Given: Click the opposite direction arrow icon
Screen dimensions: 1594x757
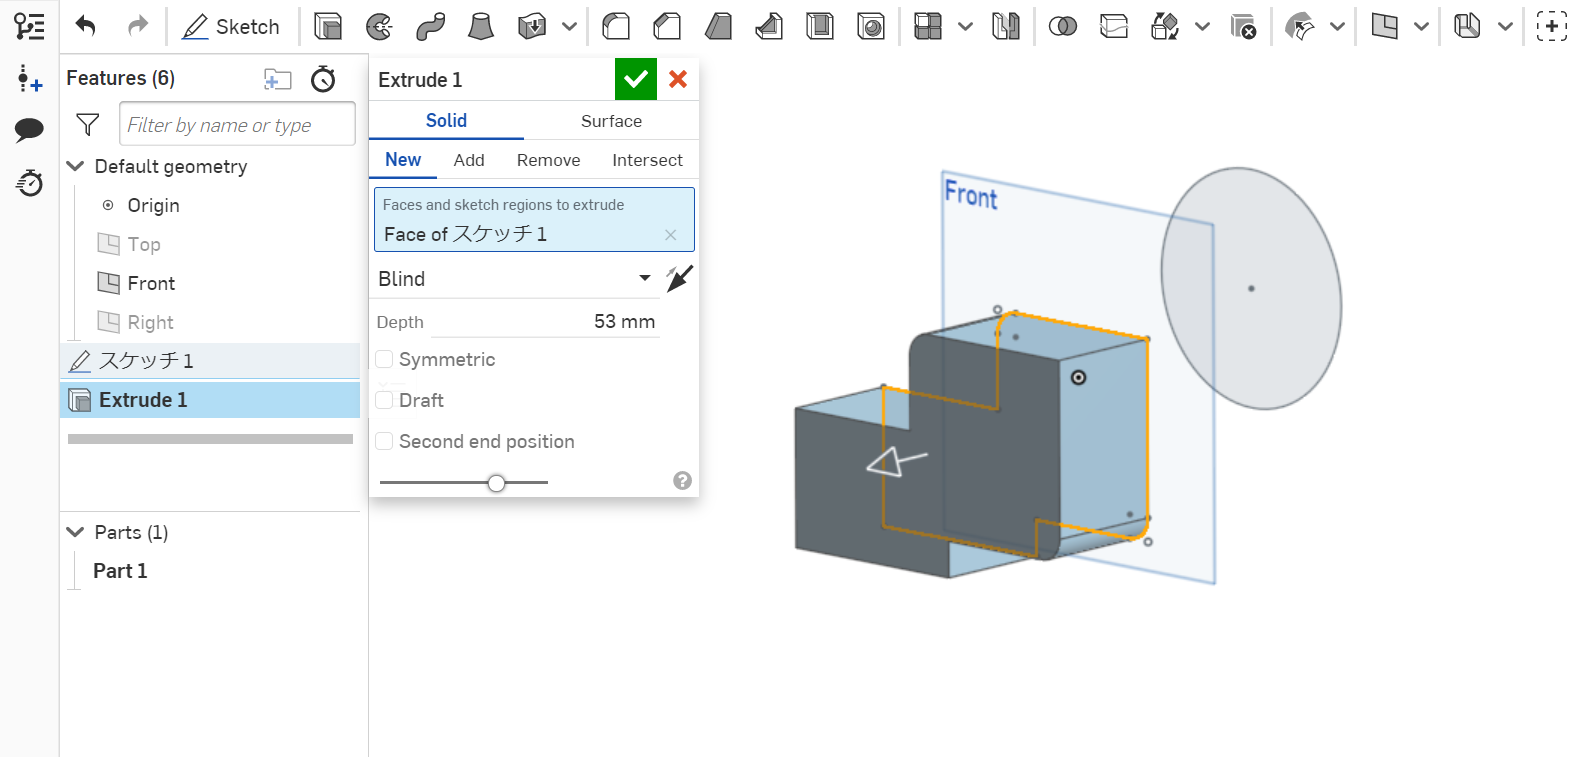Looking at the screenshot, I should 680,278.
